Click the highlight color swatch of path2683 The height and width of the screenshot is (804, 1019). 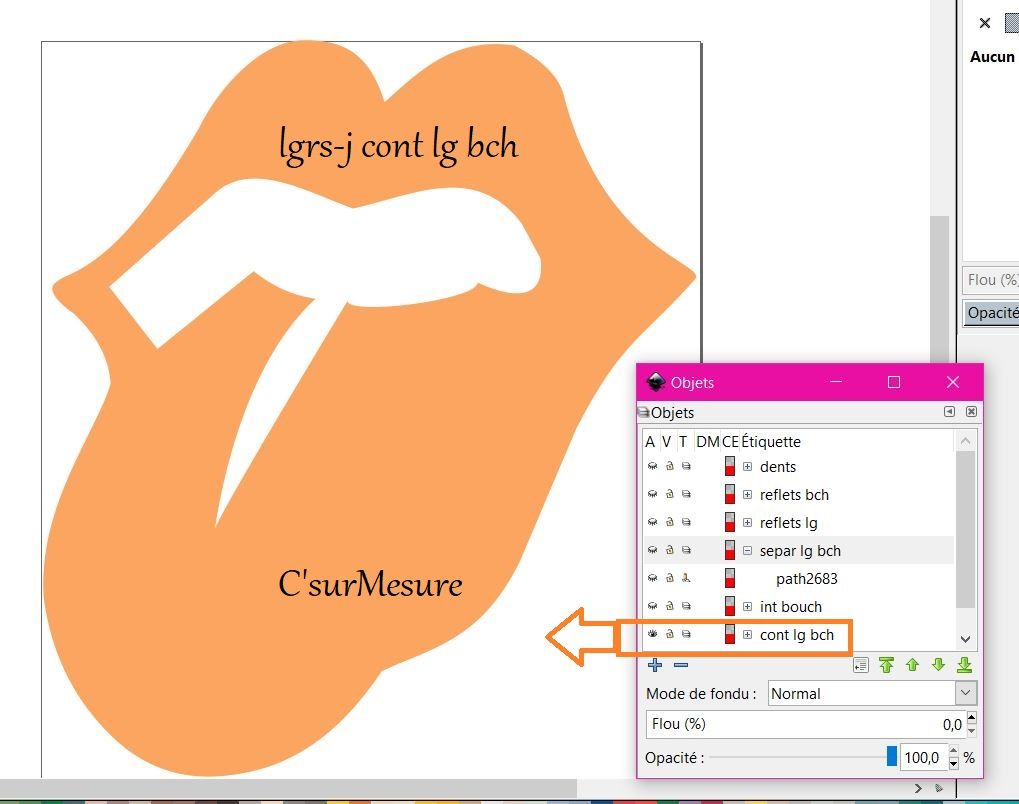[x=730, y=578]
